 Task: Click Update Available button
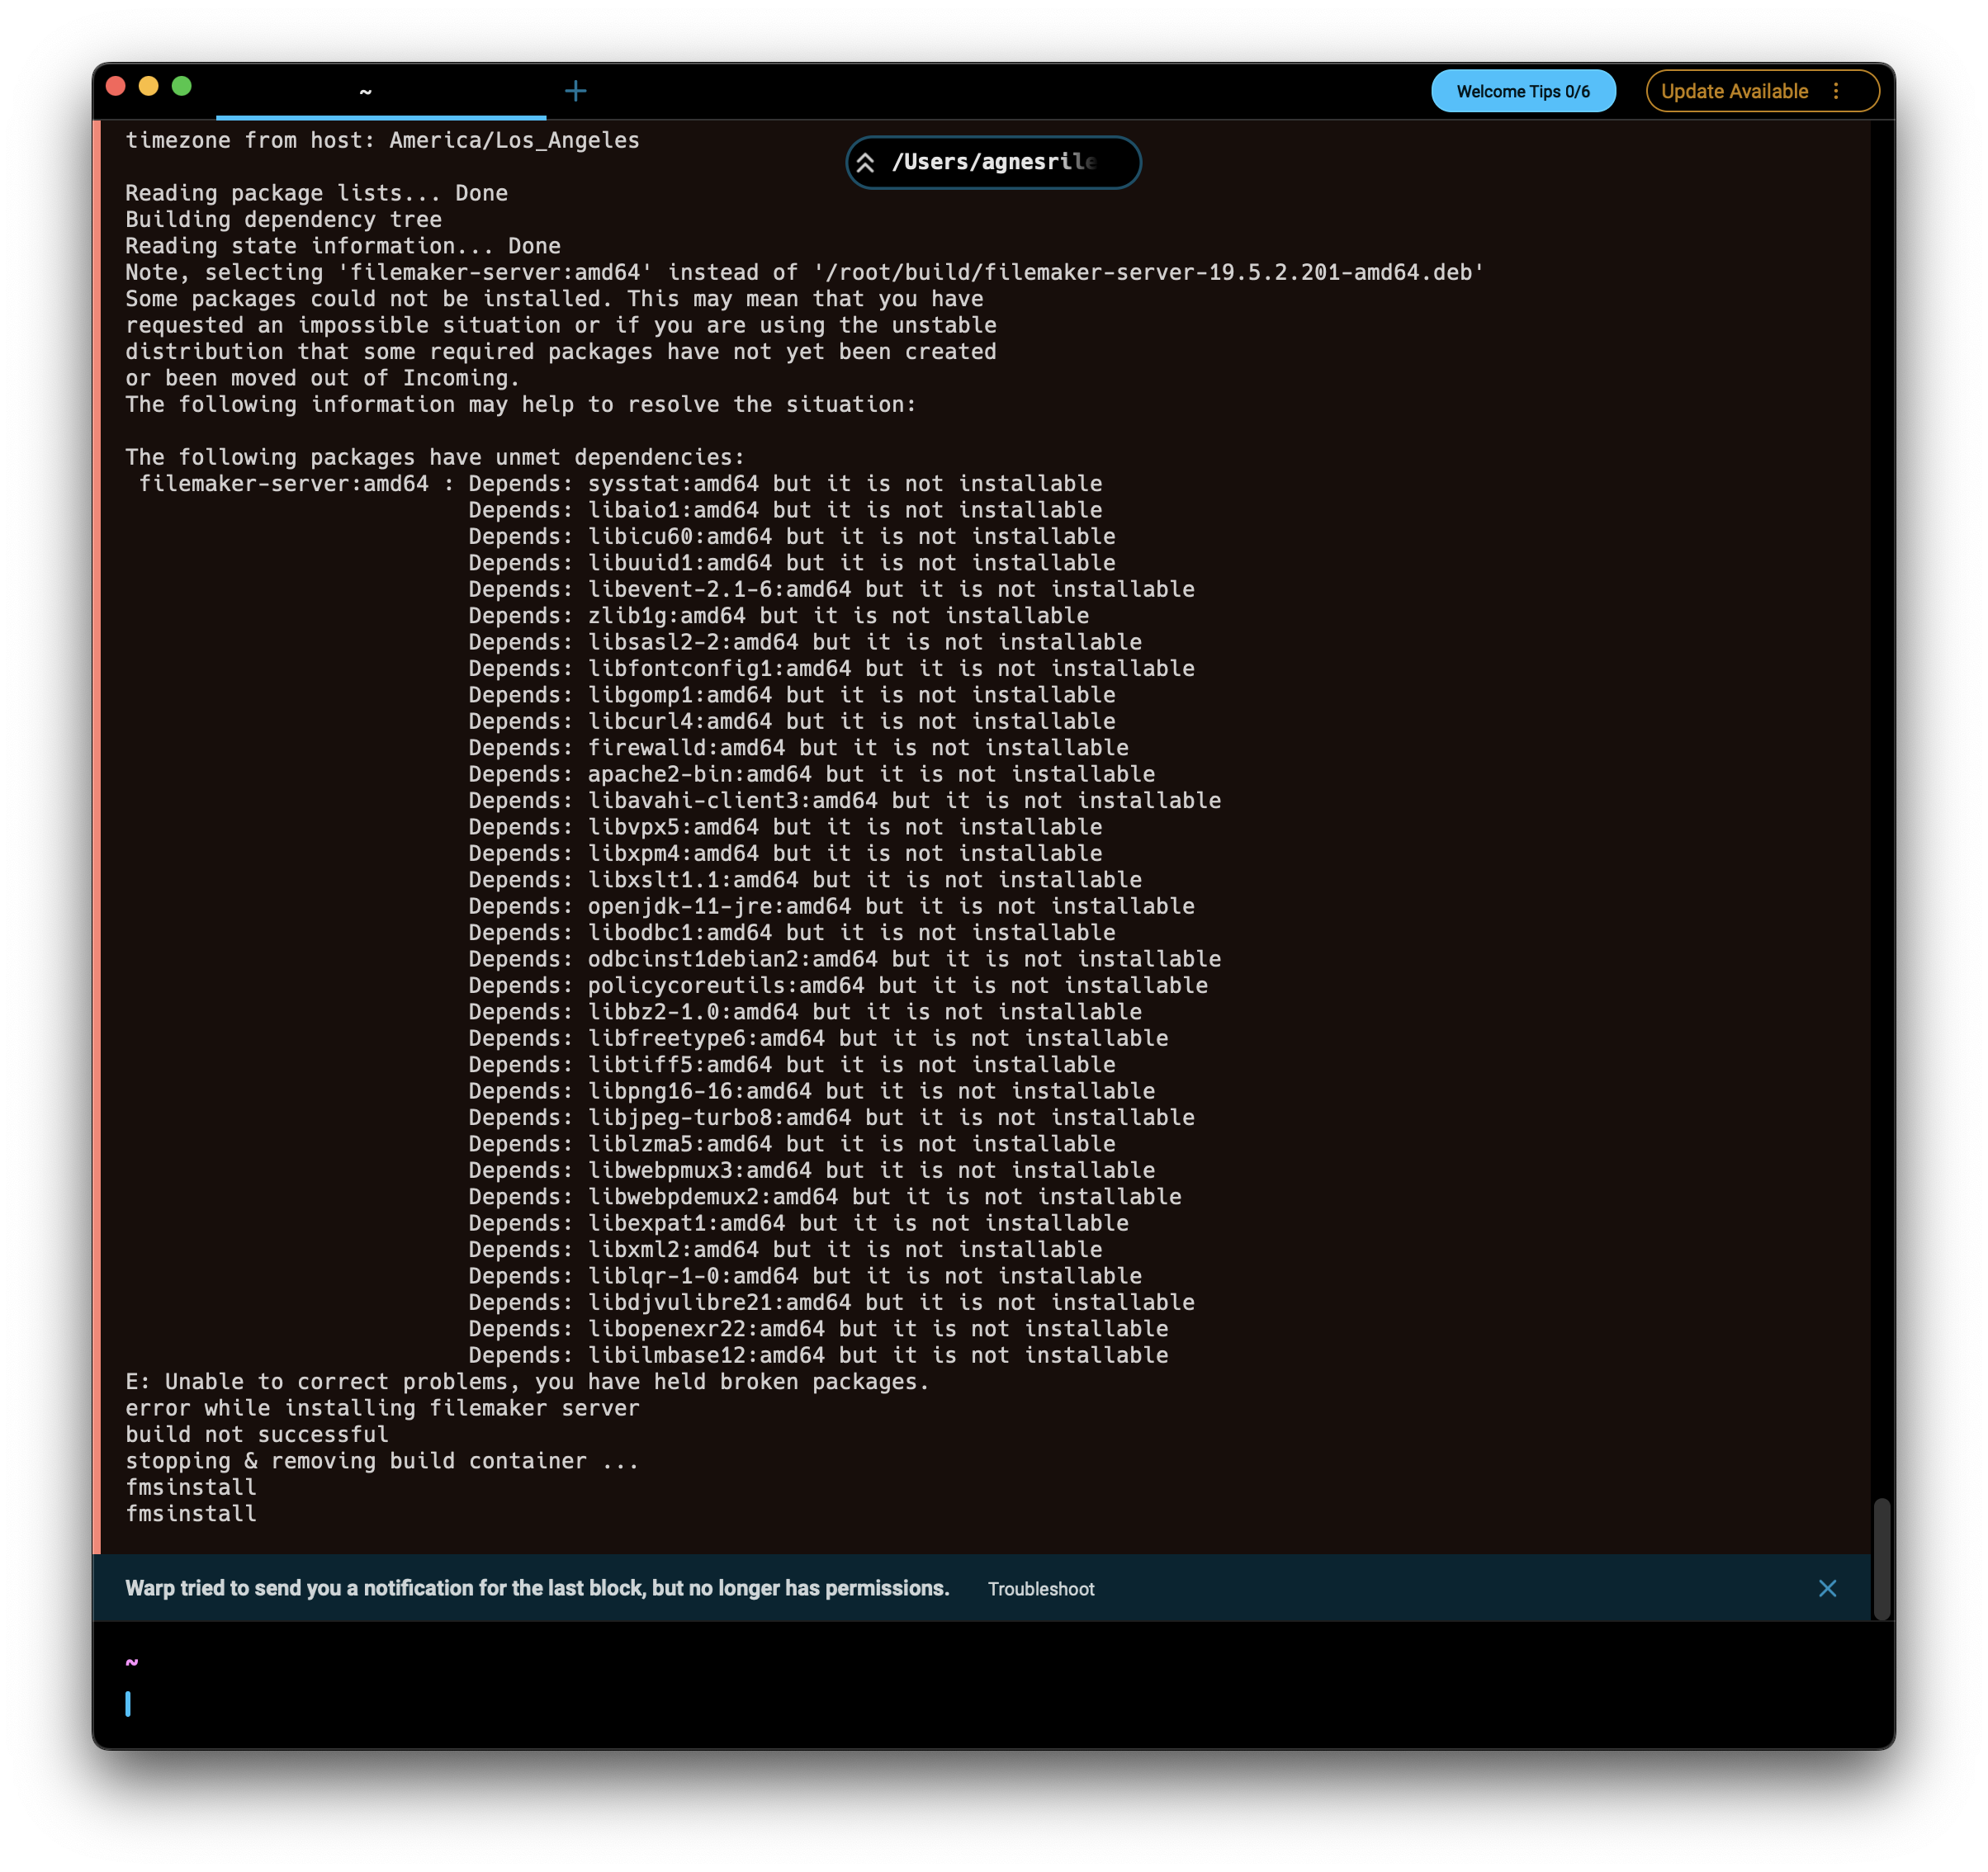coord(1735,91)
